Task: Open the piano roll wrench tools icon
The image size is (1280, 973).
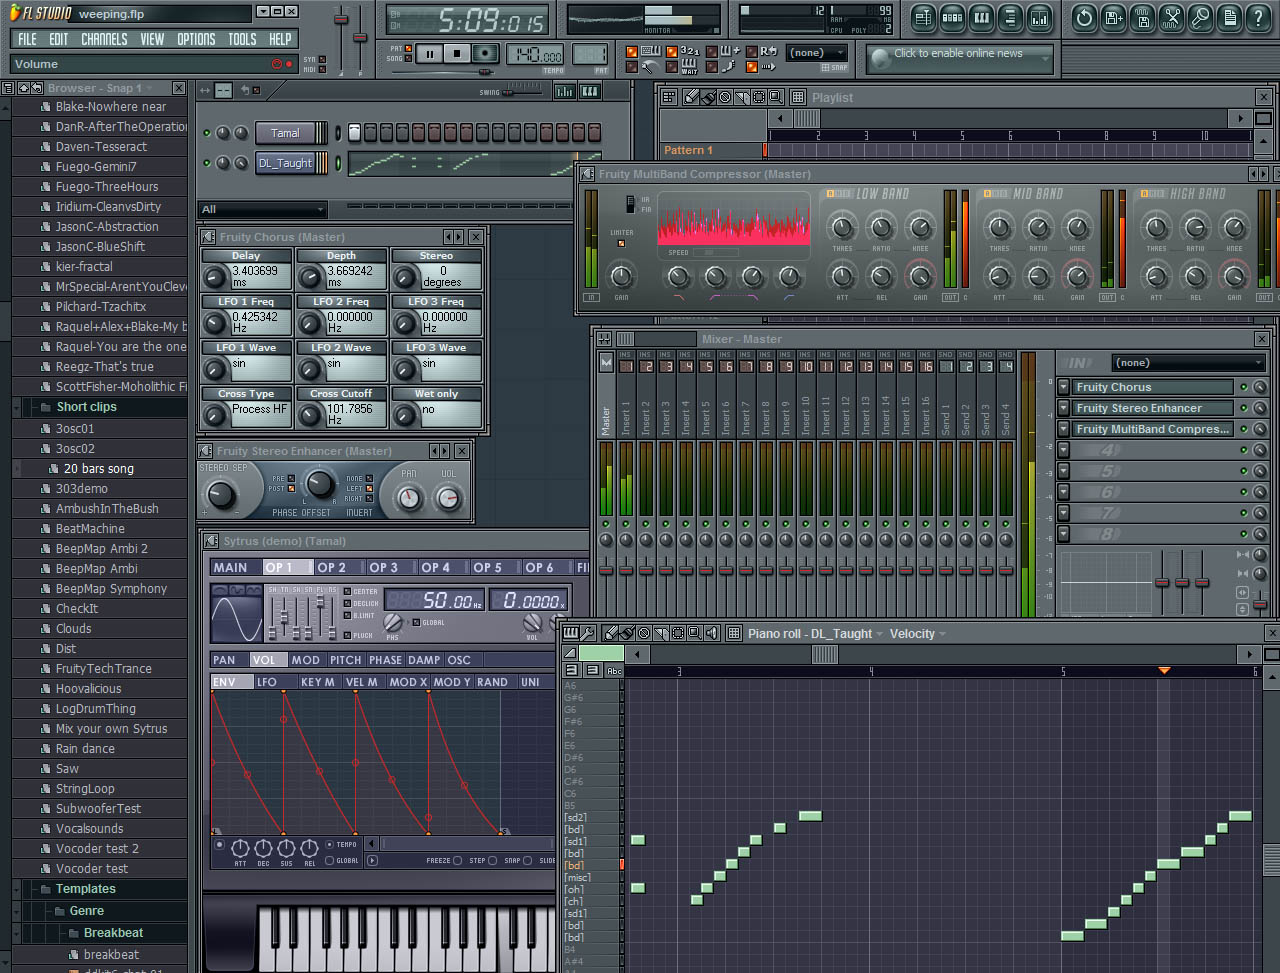Action: pos(588,633)
